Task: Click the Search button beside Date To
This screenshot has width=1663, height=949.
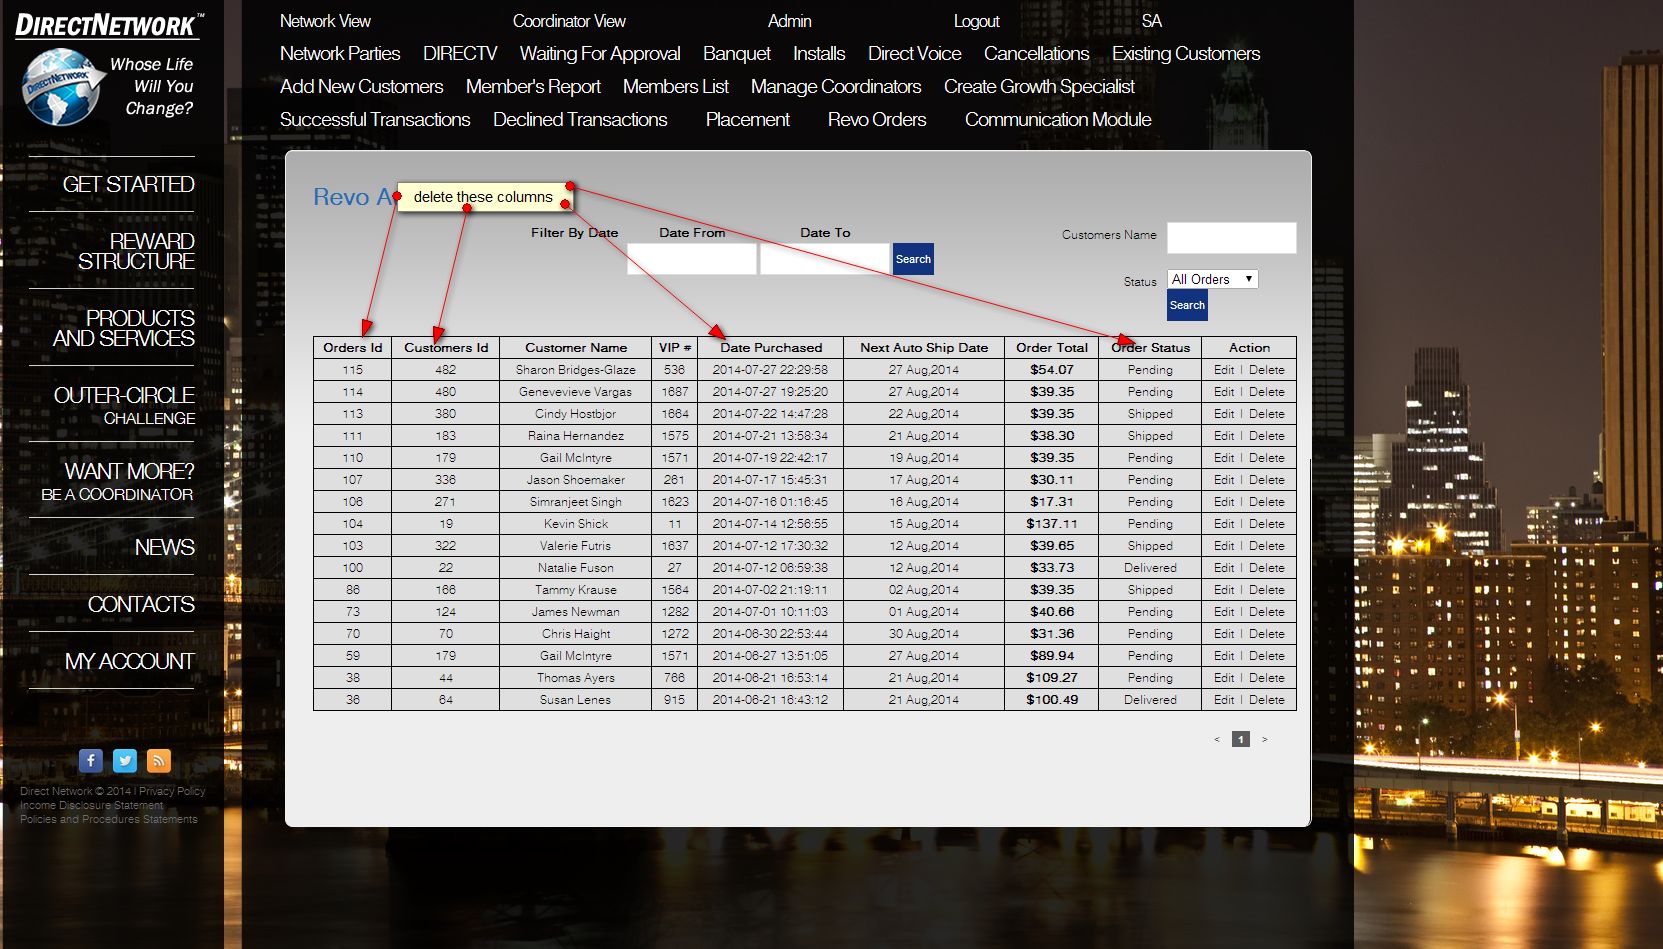Action: [x=913, y=259]
